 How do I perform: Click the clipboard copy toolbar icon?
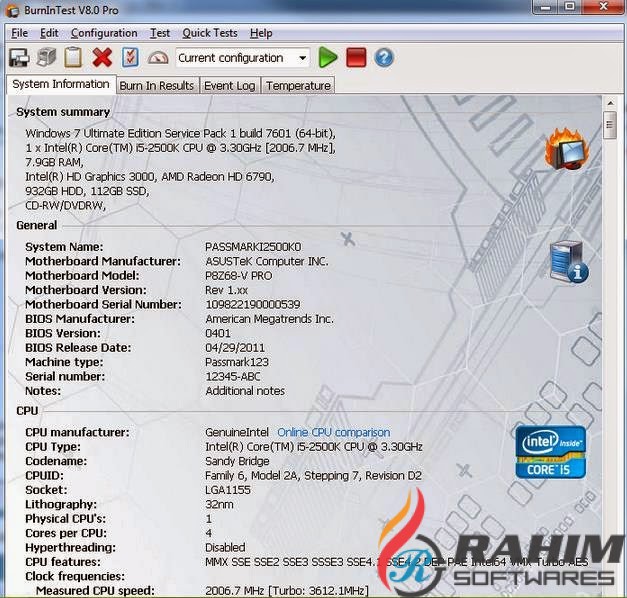coord(74,58)
